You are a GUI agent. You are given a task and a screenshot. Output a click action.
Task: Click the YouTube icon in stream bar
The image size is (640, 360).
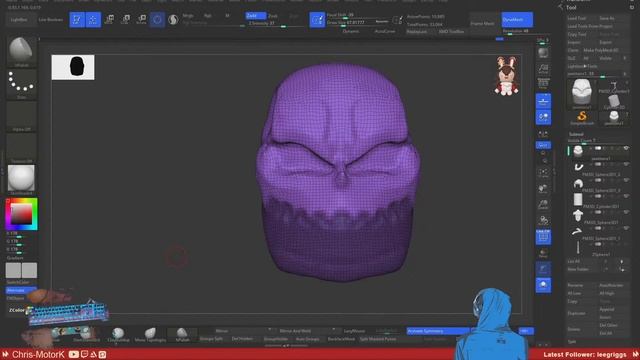click(x=73, y=354)
